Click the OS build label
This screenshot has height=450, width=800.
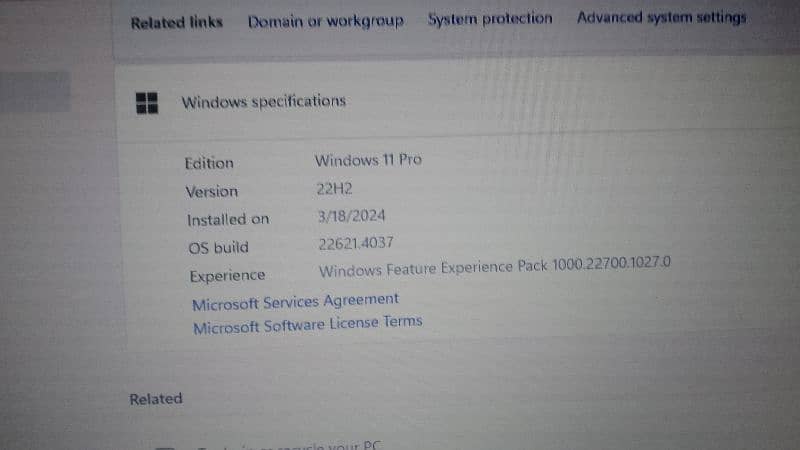[x=218, y=247]
